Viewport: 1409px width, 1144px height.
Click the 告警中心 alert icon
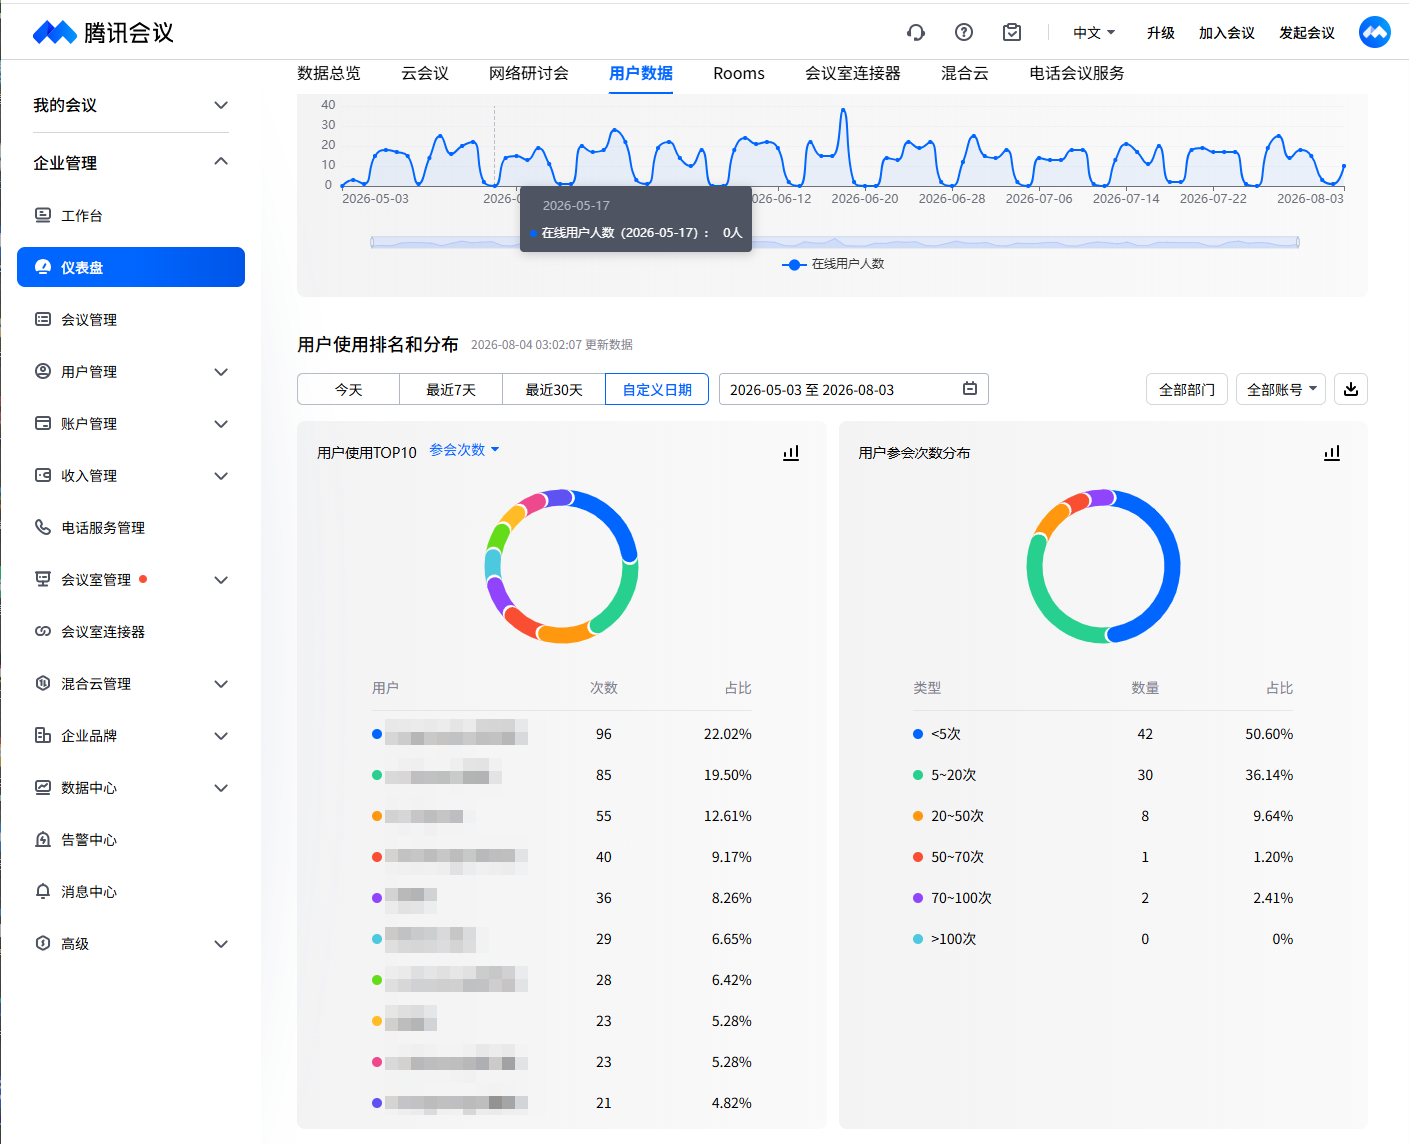(x=43, y=839)
